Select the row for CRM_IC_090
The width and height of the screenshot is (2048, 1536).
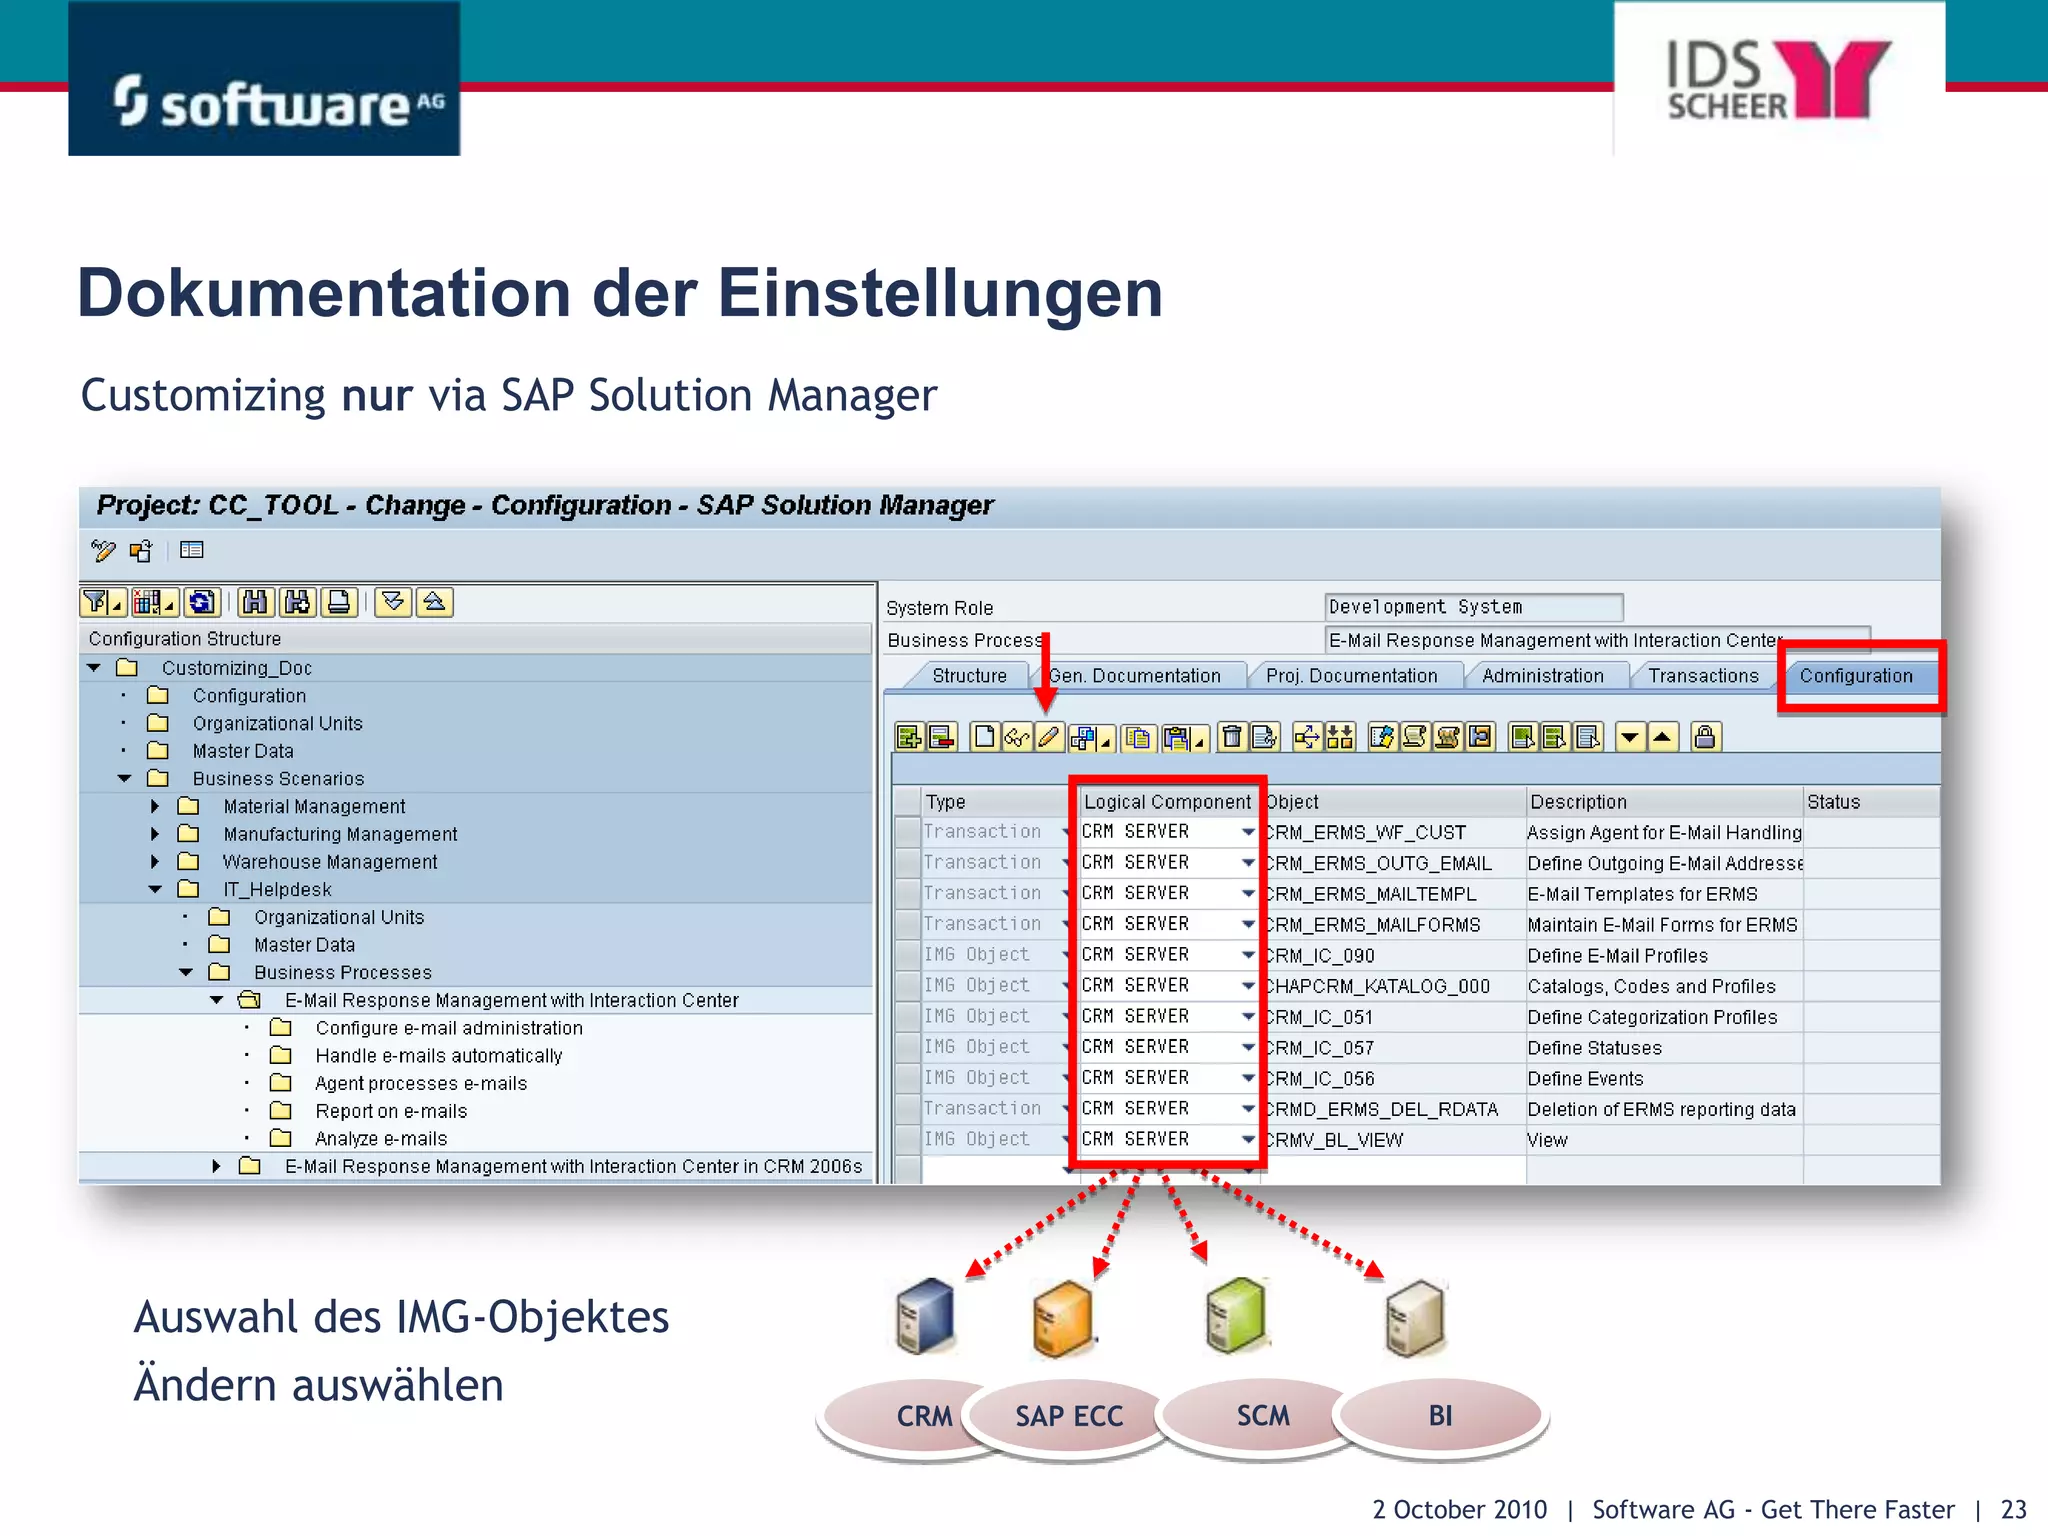pos(908,955)
